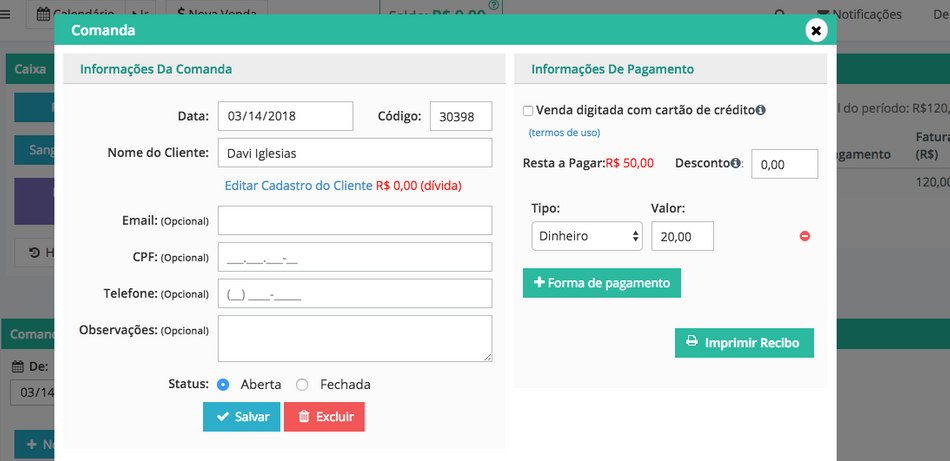Click the help icon next to Saldo

click(494, 6)
